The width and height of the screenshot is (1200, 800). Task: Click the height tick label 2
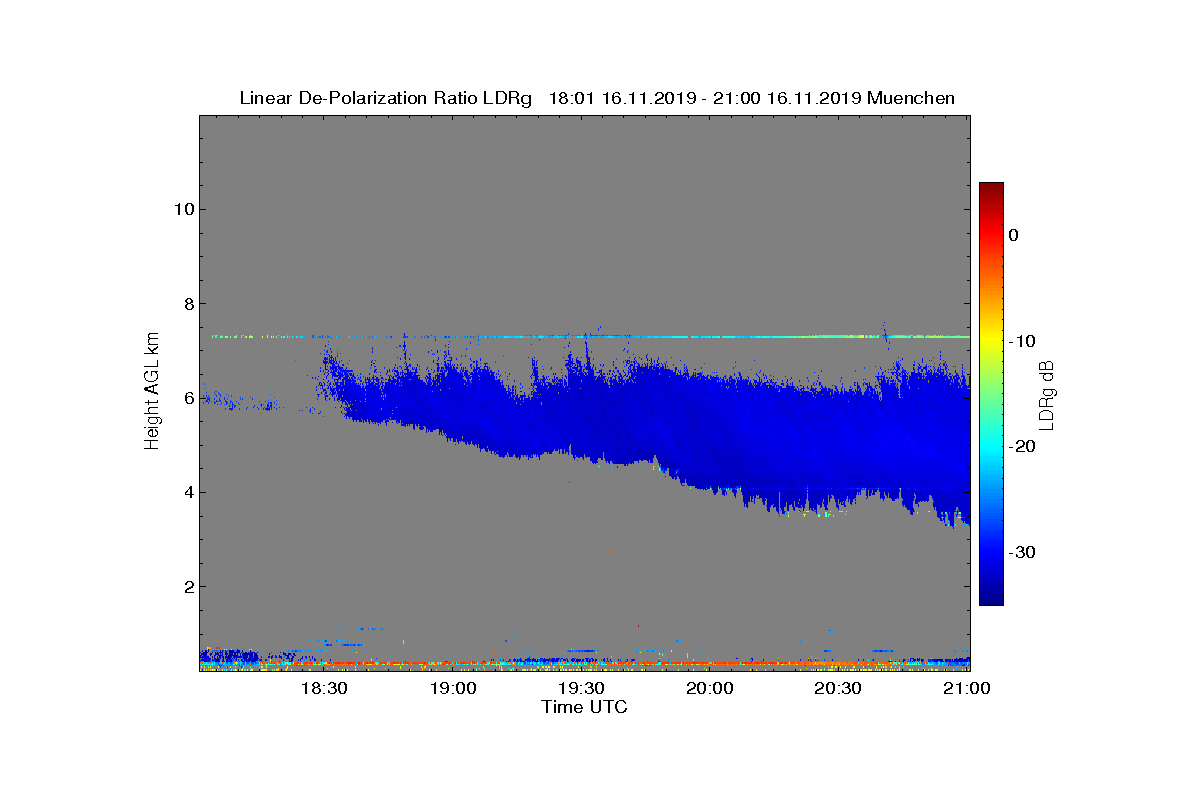click(x=187, y=586)
